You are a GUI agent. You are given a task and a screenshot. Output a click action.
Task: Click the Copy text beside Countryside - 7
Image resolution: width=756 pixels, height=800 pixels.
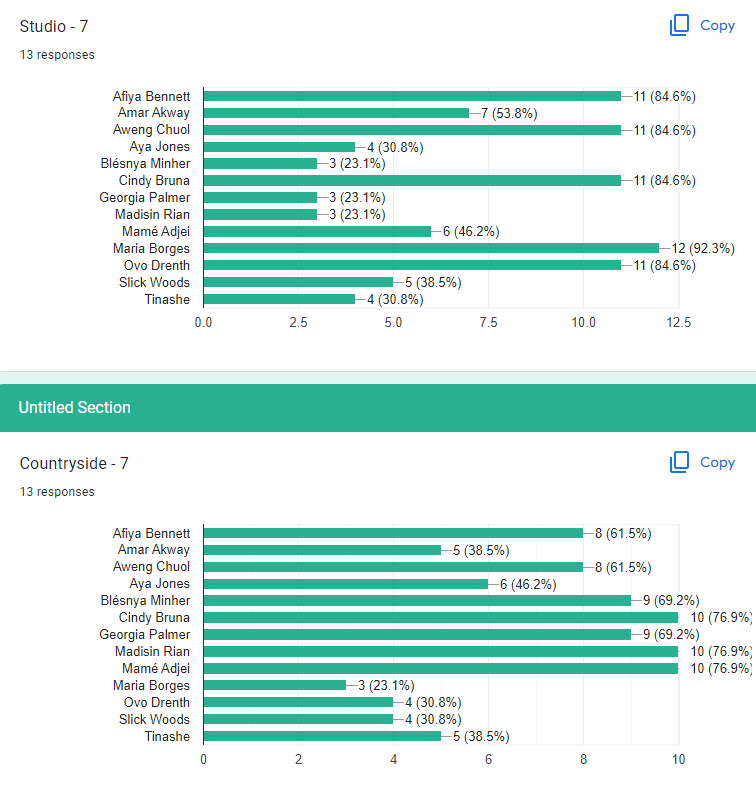tap(717, 462)
